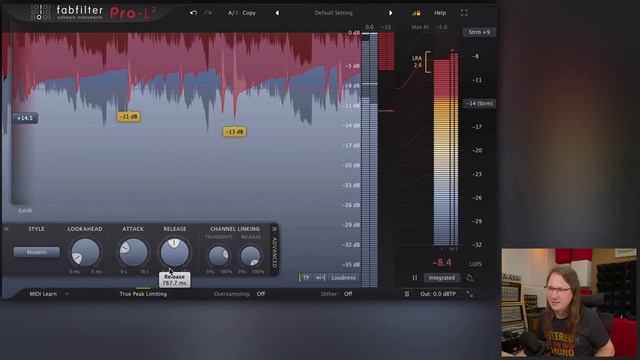The width and height of the screenshot is (640, 360).
Task: Open the Dither Off menu
Action: (348, 294)
